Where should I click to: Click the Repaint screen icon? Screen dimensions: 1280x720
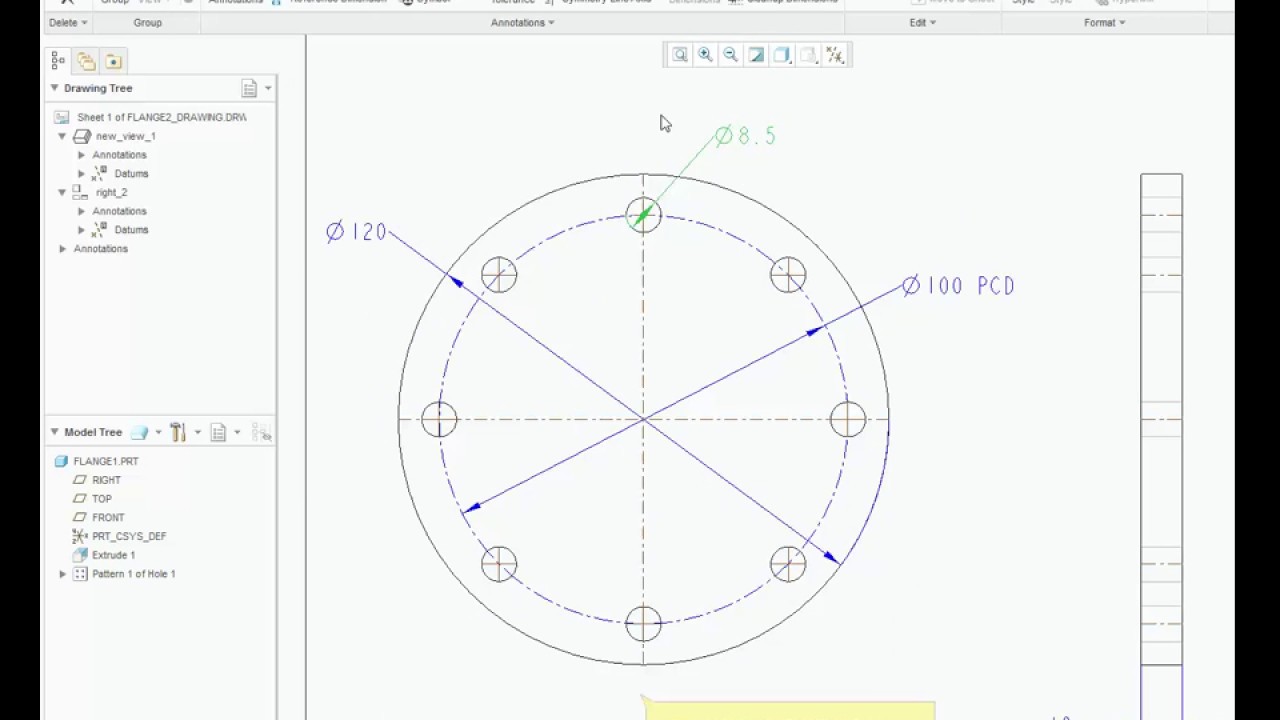point(757,55)
